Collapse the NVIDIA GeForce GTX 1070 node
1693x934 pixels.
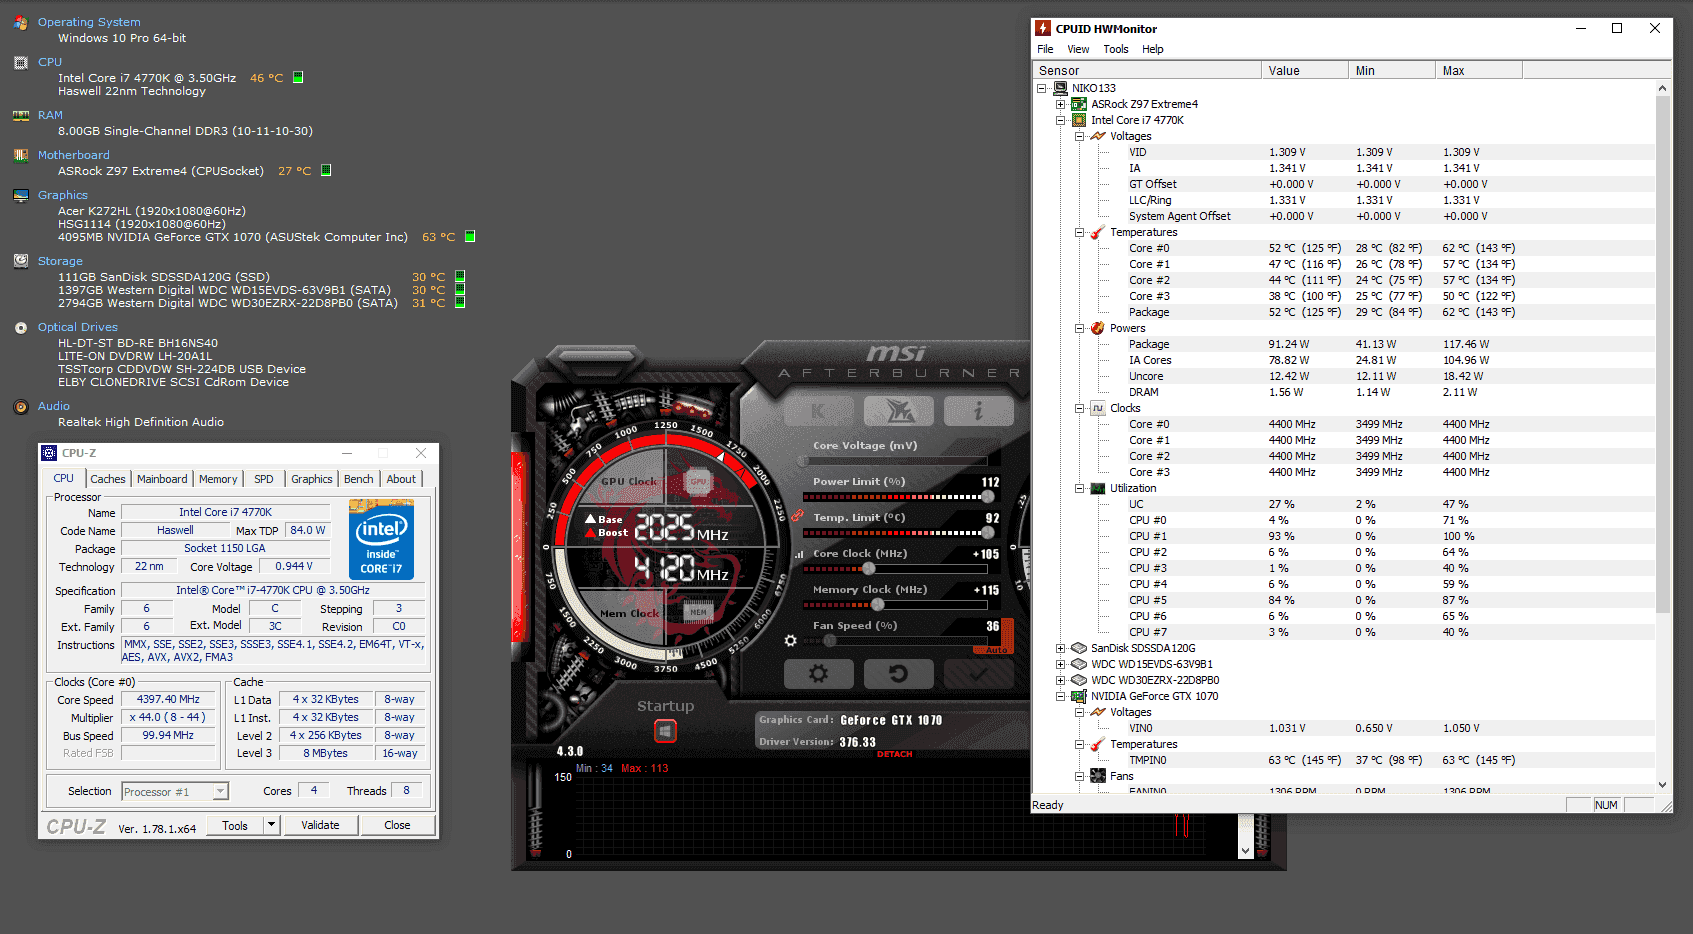click(1061, 696)
